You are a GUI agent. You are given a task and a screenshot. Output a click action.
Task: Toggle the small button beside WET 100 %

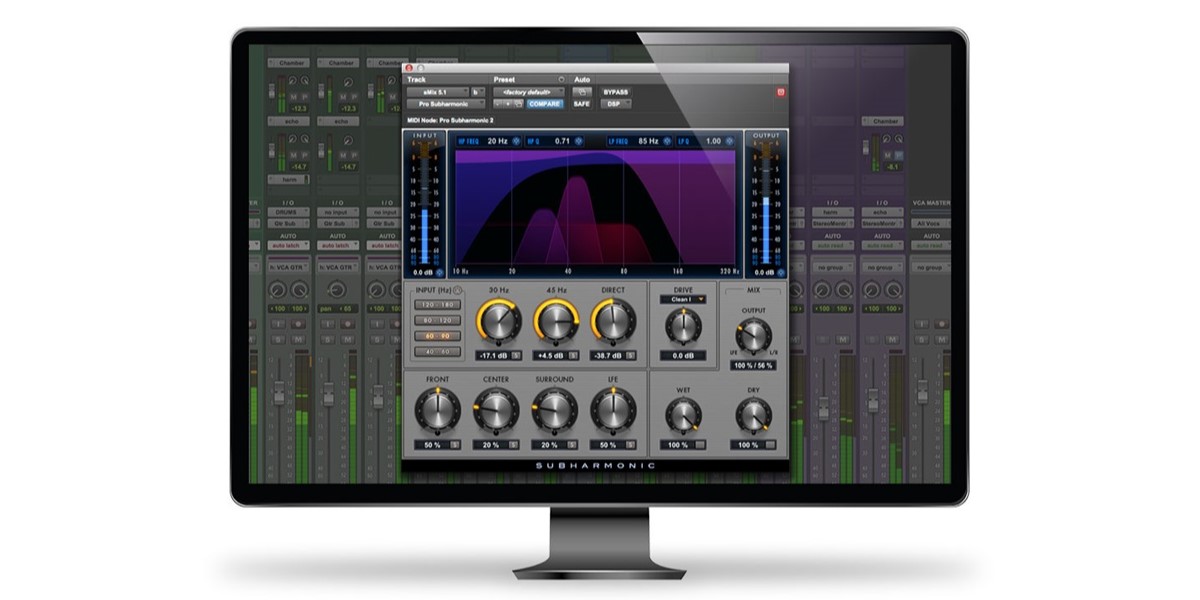tap(700, 444)
